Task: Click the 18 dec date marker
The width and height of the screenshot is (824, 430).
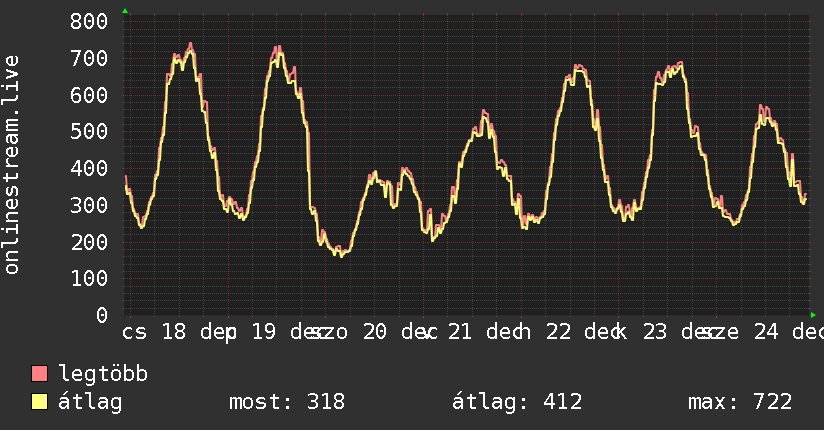Action: [199, 332]
